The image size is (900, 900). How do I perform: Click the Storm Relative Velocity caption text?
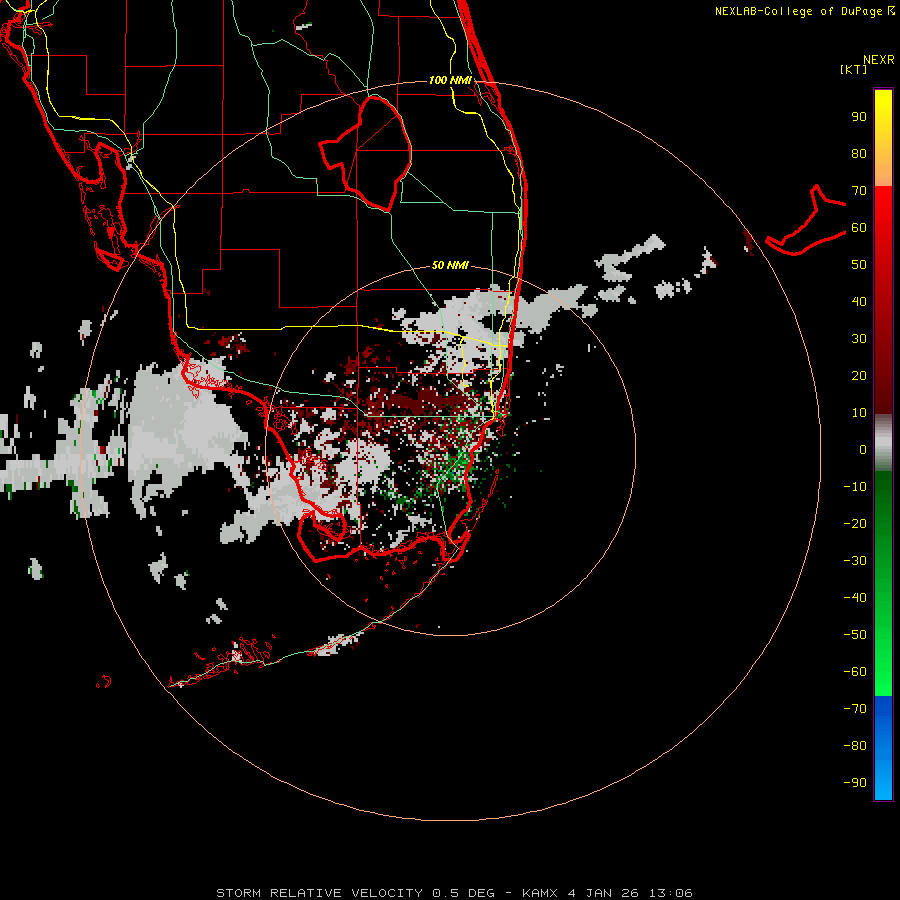454,893
